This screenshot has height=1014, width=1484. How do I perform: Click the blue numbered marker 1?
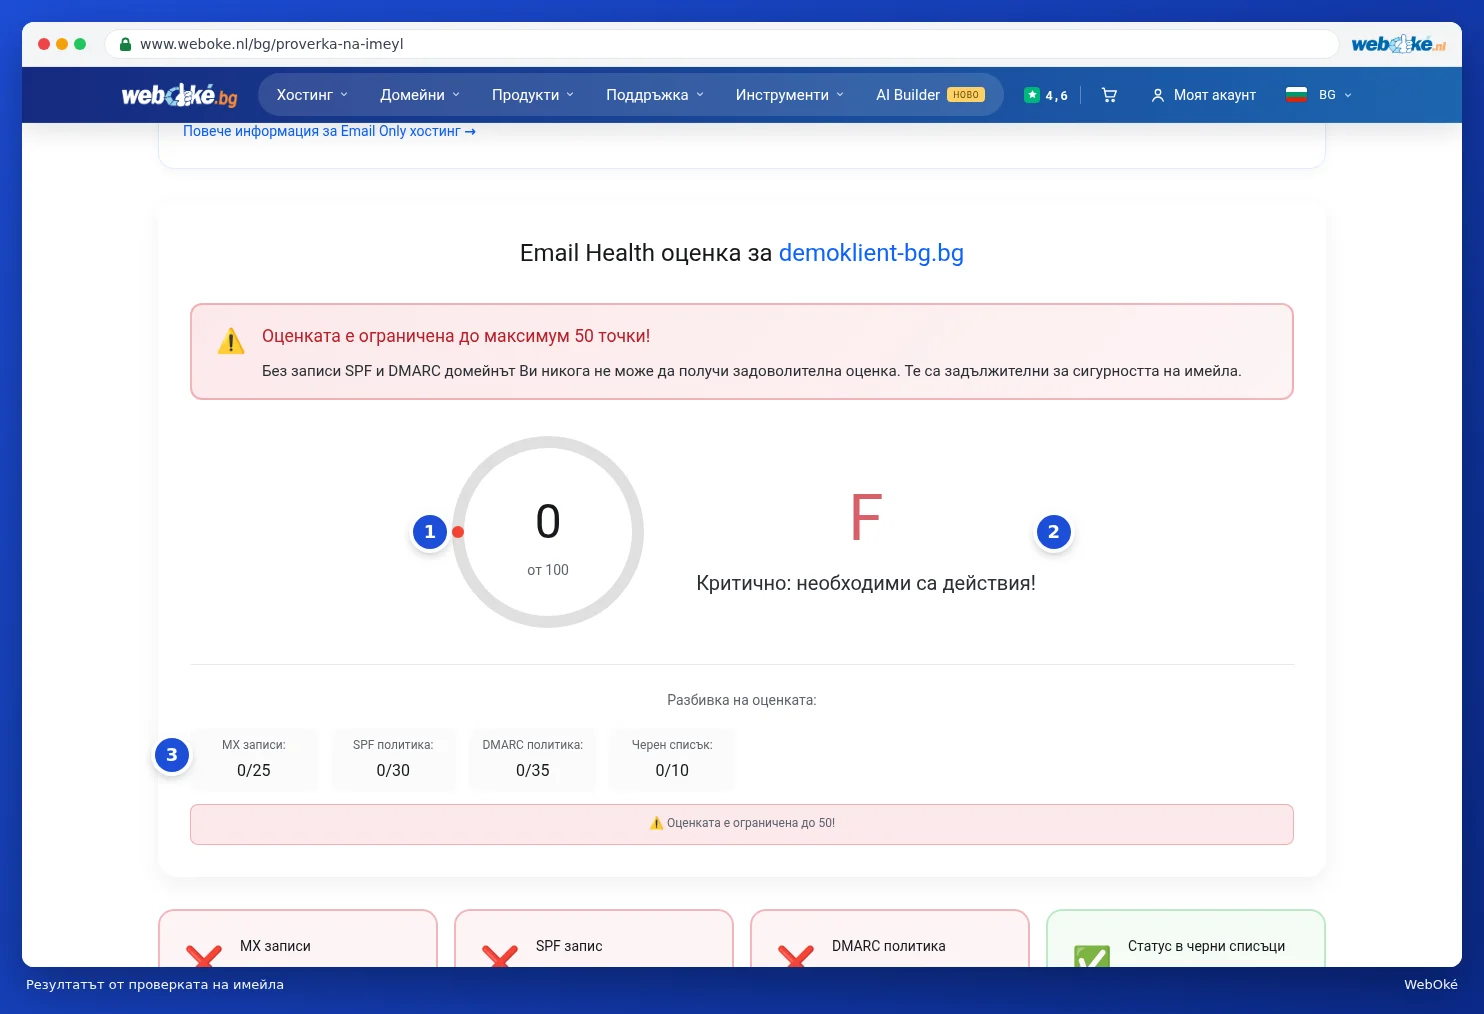click(x=430, y=532)
